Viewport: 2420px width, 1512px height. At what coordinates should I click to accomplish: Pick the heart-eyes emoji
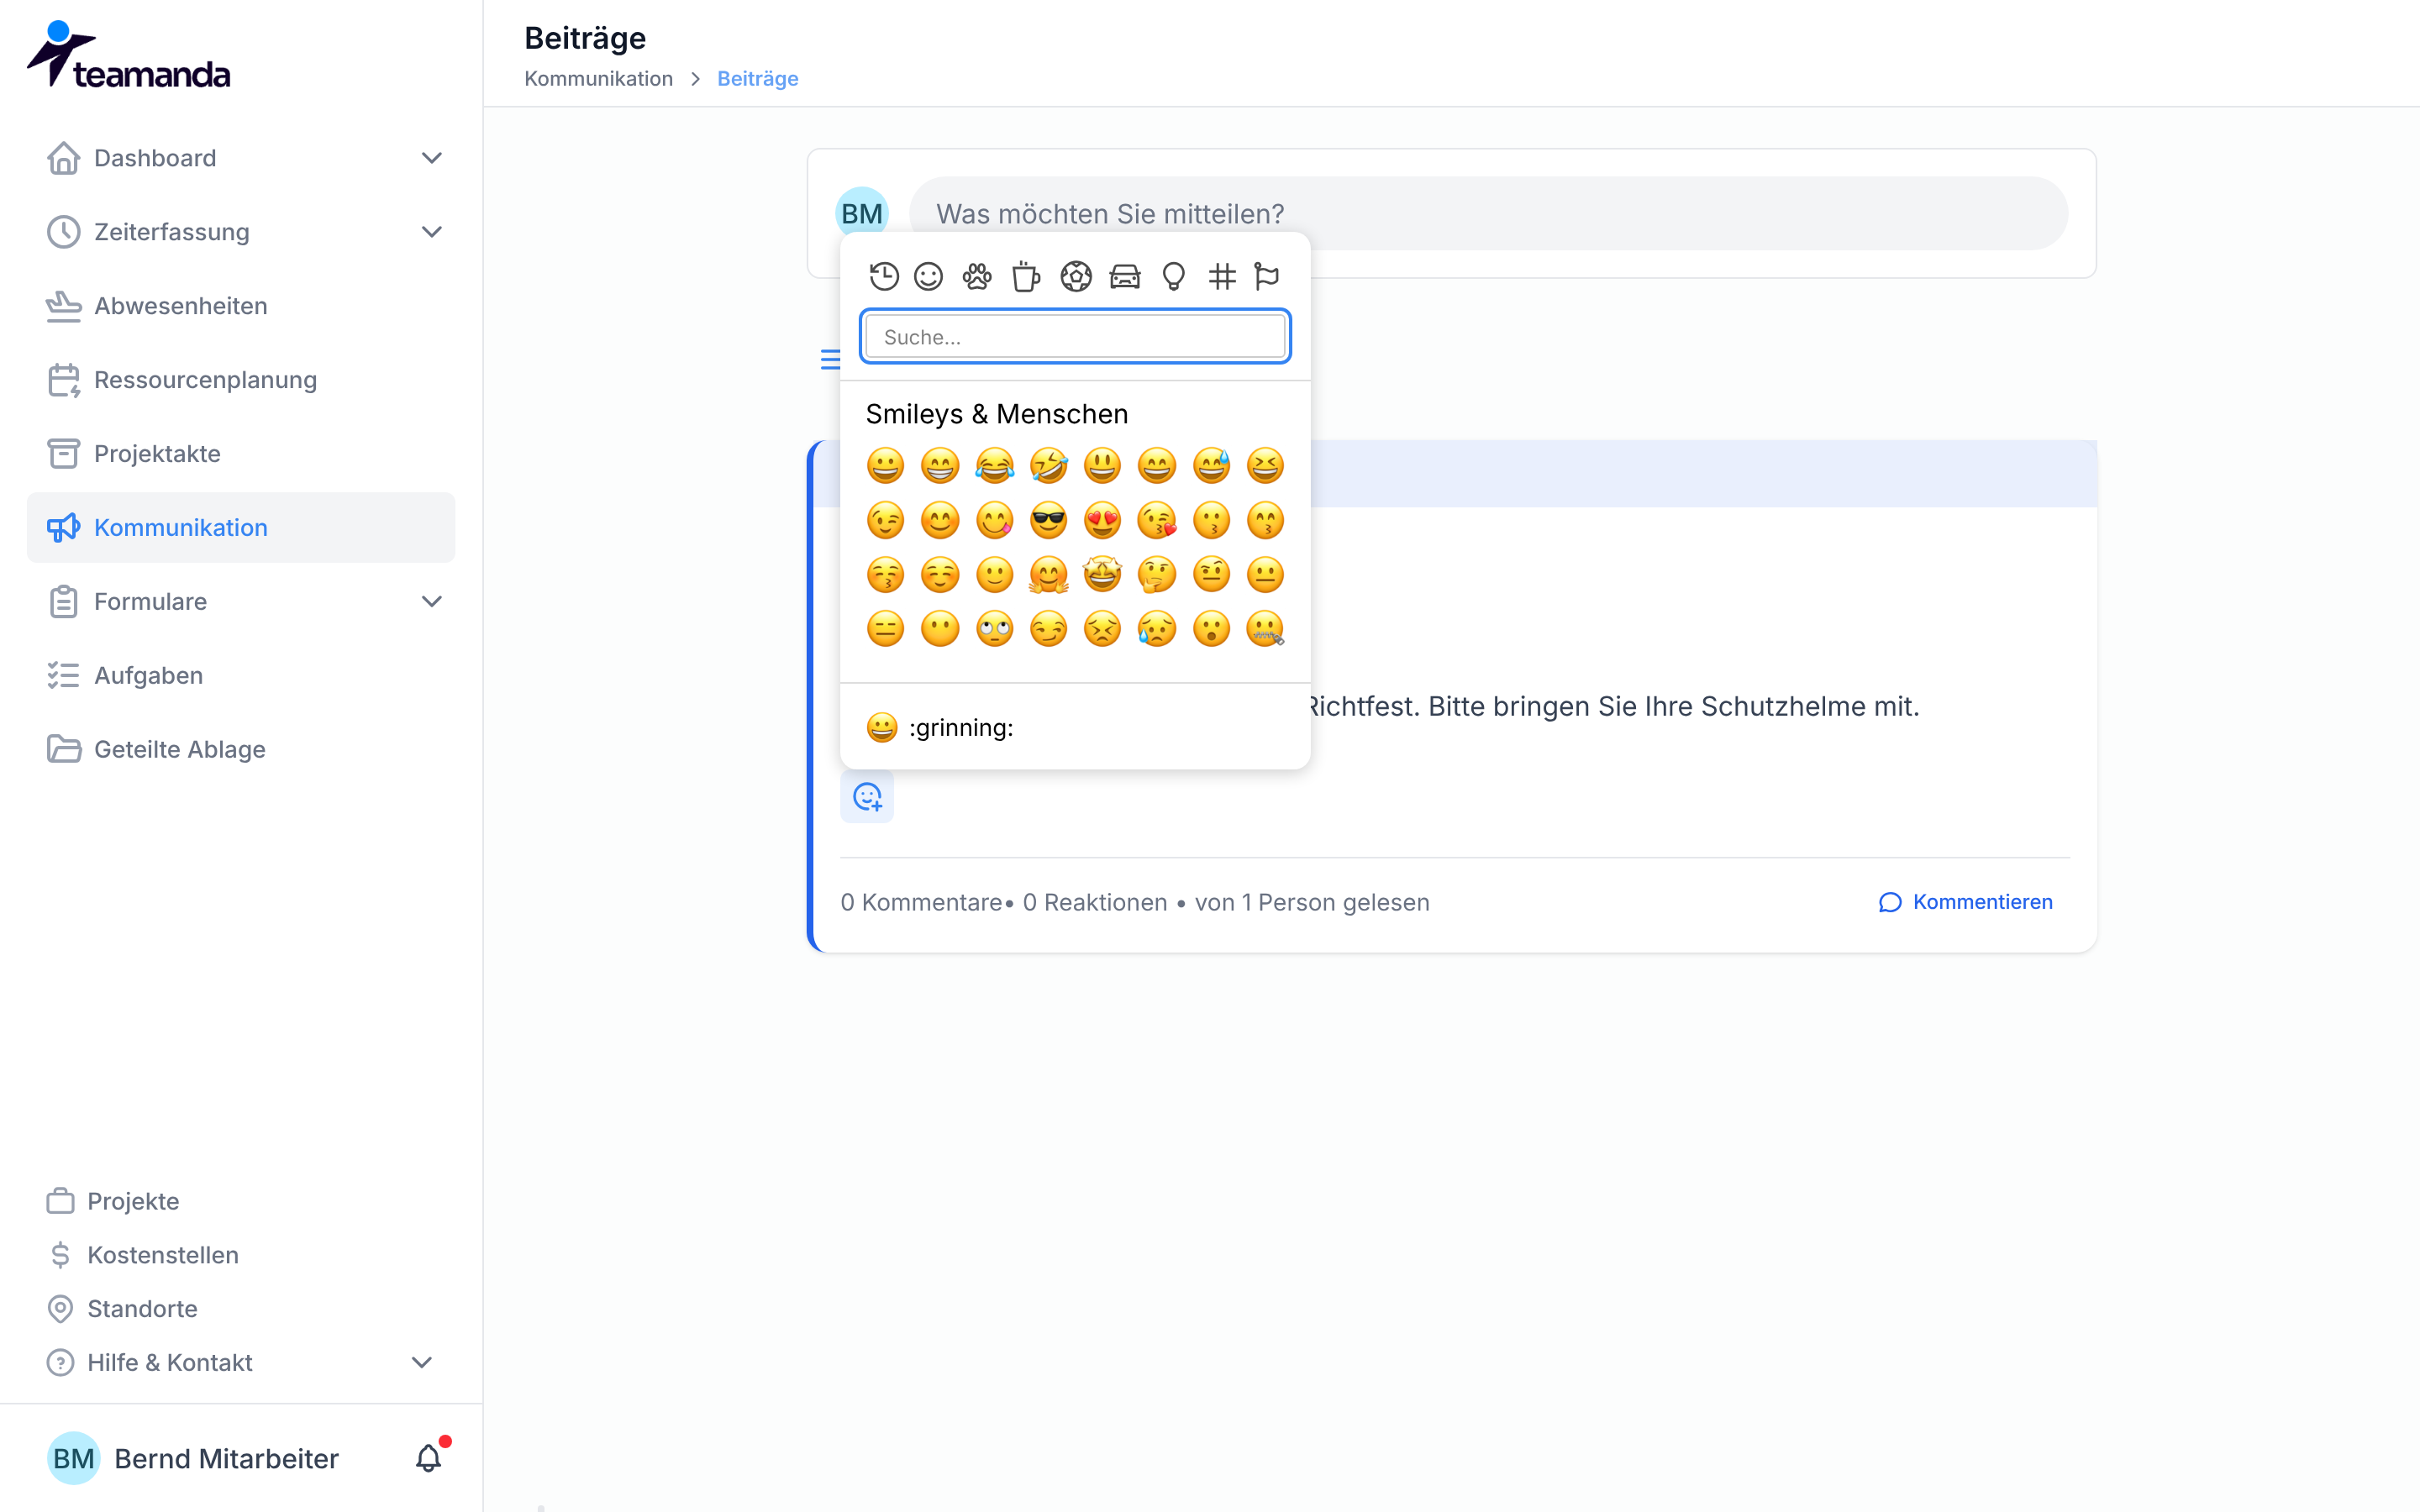[1102, 520]
